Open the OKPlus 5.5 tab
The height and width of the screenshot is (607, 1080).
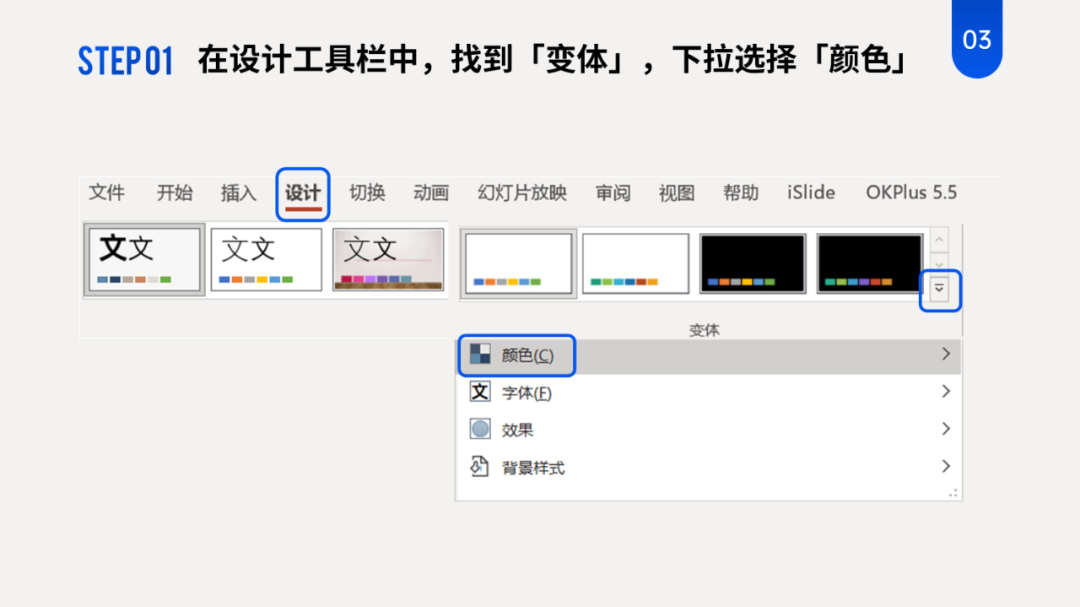tap(911, 193)
